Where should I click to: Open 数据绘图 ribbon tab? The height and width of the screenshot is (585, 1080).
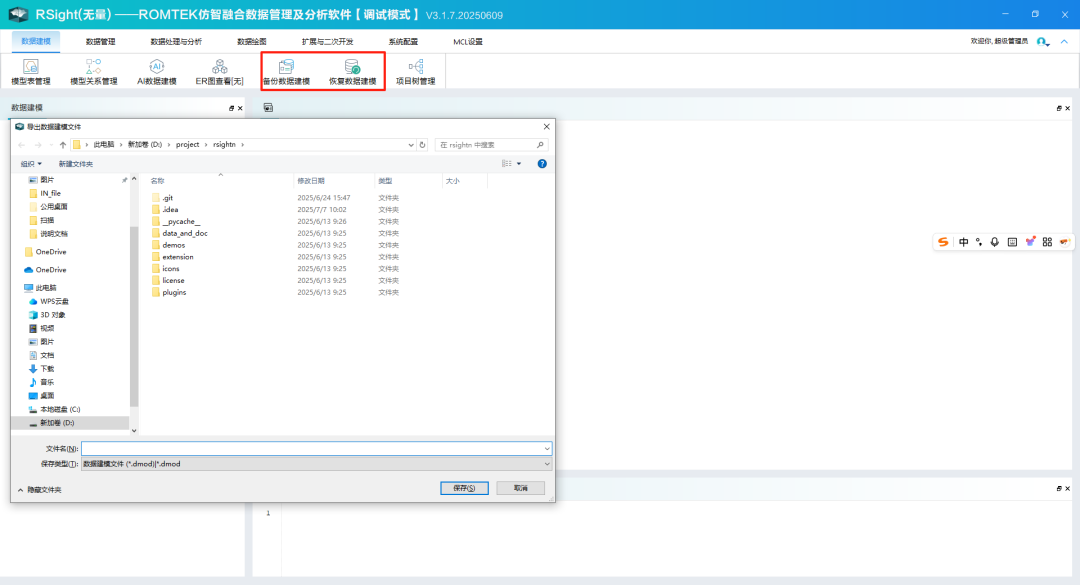(x=251, y=41)
